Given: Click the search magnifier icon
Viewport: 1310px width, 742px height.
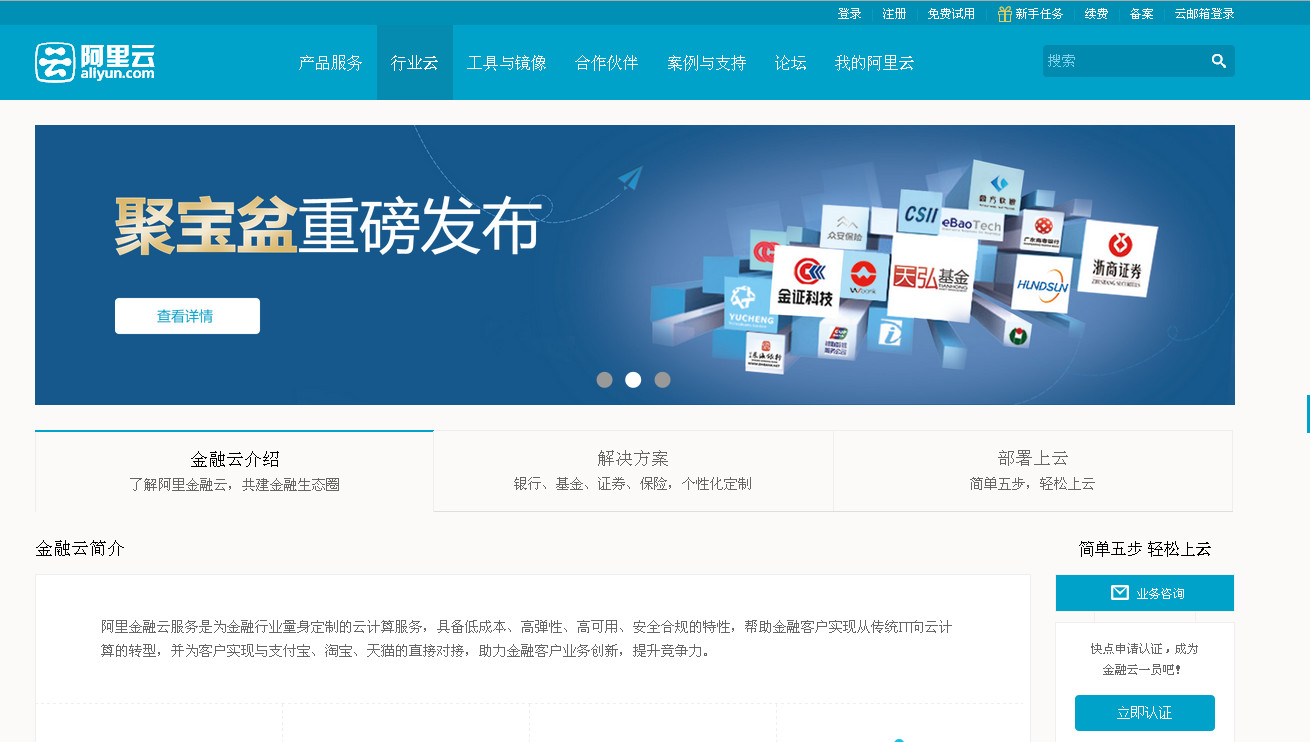Looking at the screenshot, I should click(x=1218, y=61).
